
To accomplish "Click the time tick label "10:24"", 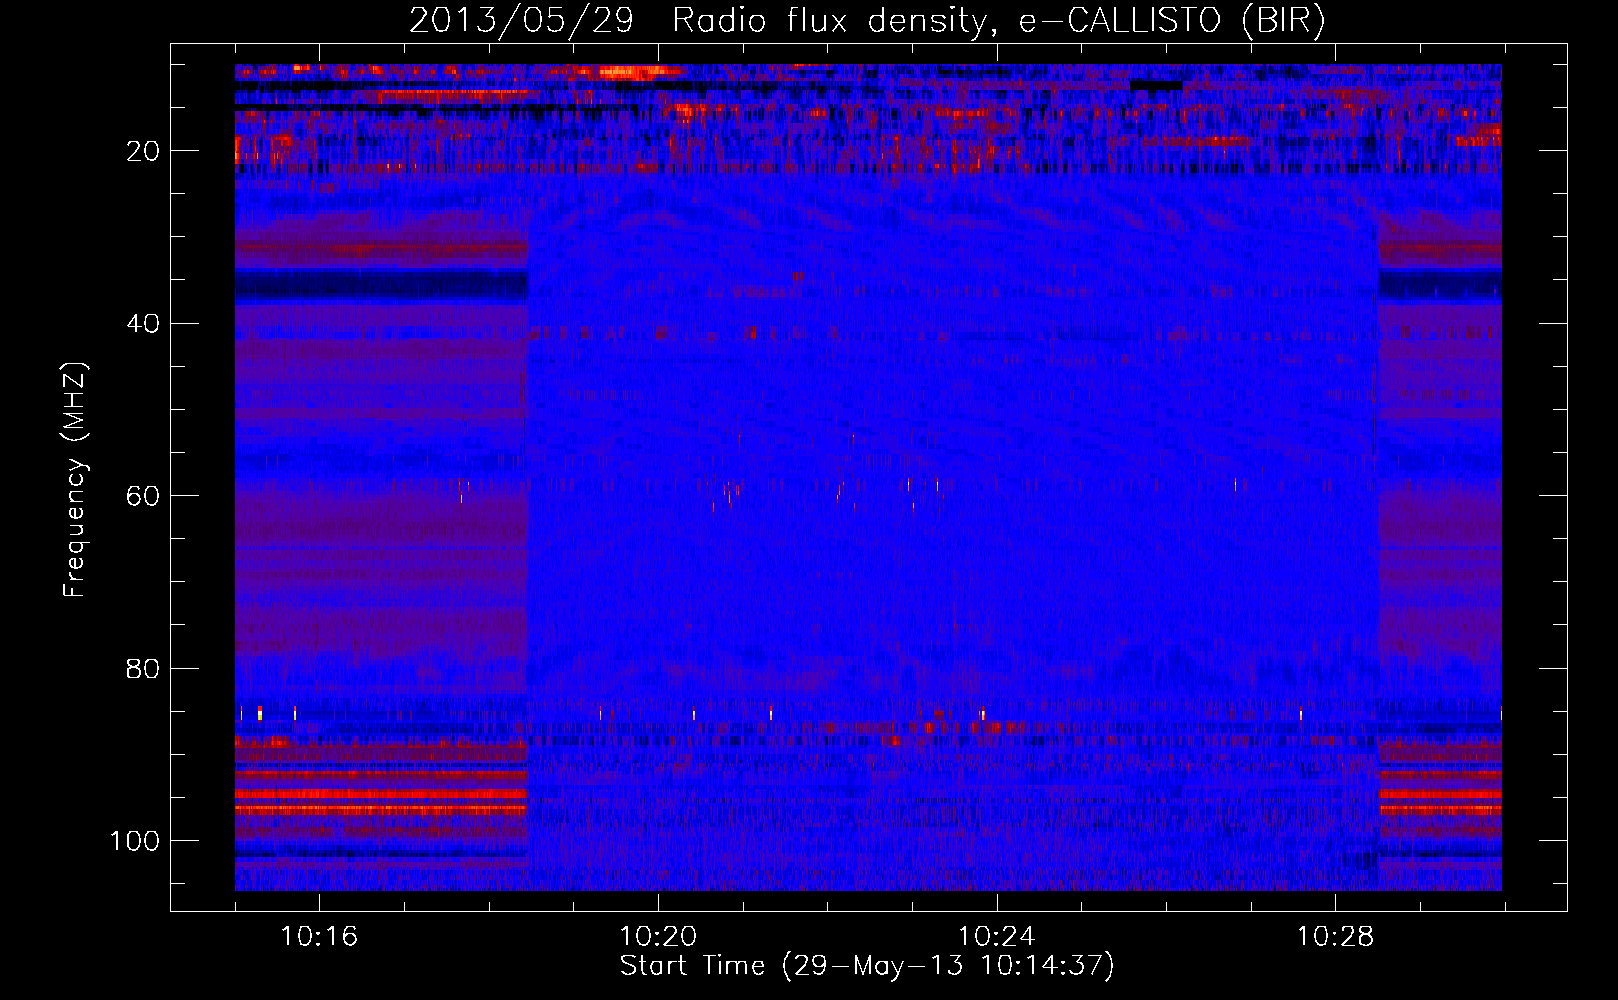I will (x=997, y=937).
